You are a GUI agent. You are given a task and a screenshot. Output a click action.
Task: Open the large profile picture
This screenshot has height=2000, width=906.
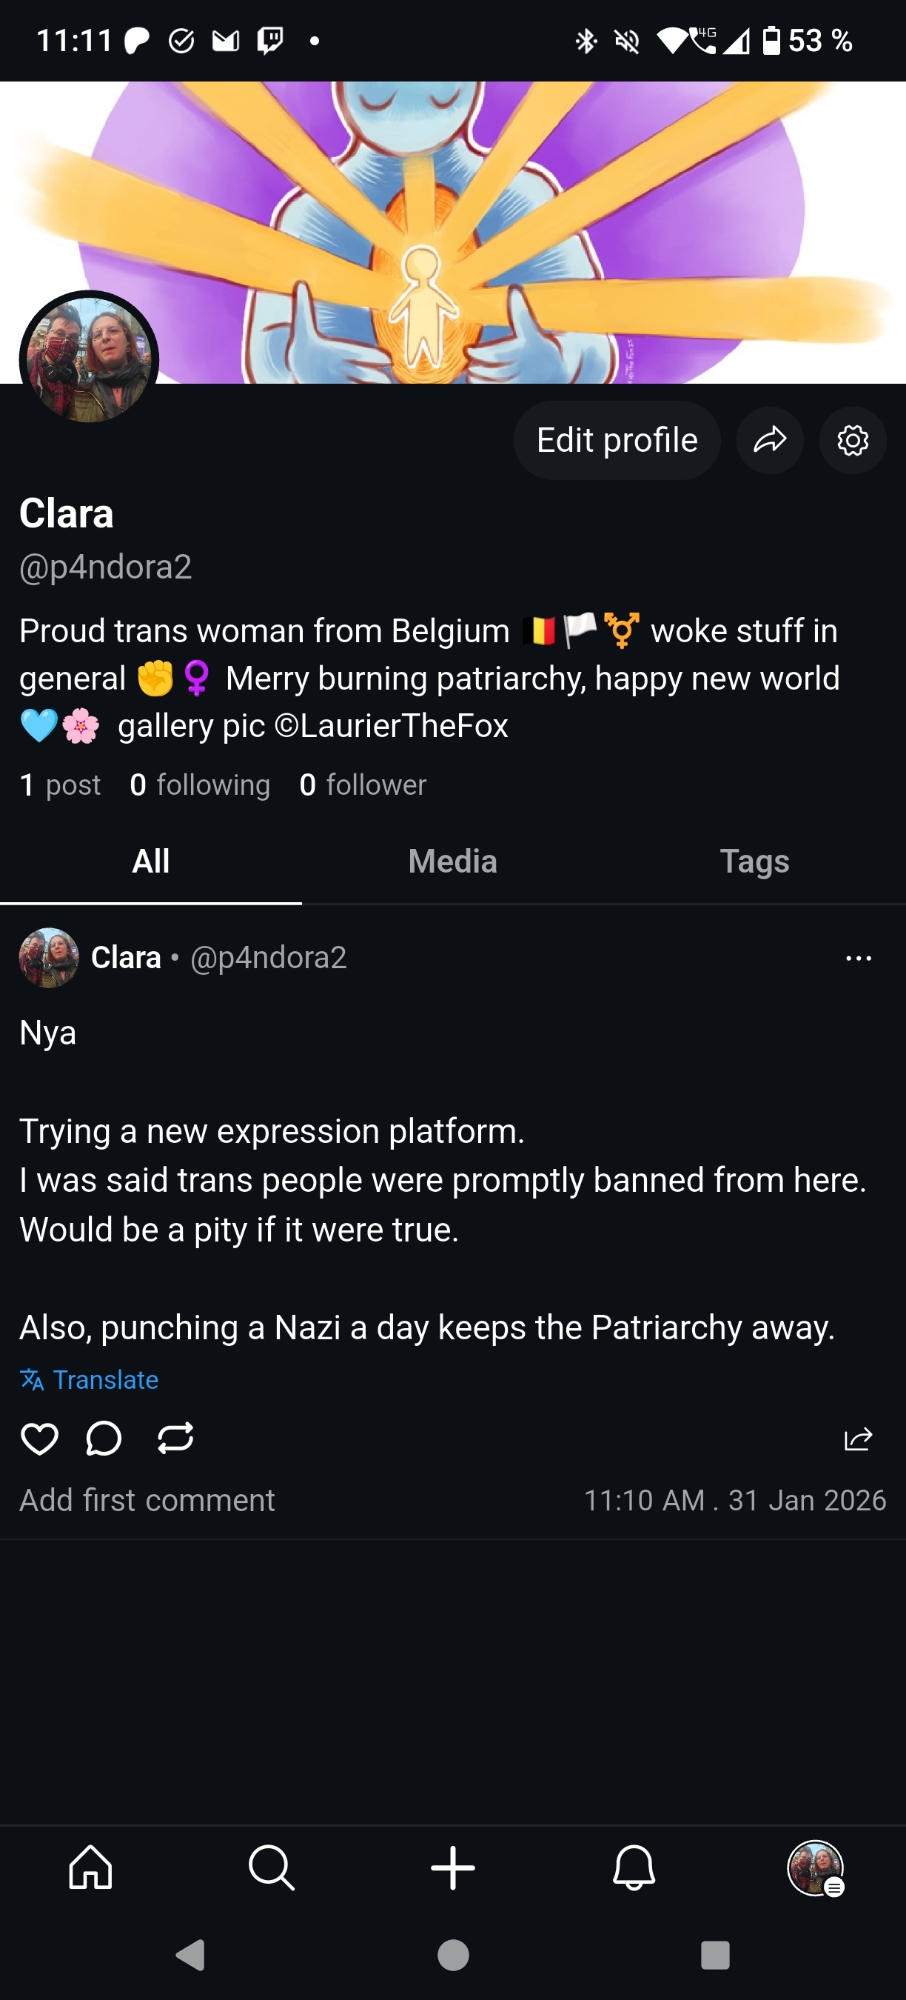coord(89,357)
